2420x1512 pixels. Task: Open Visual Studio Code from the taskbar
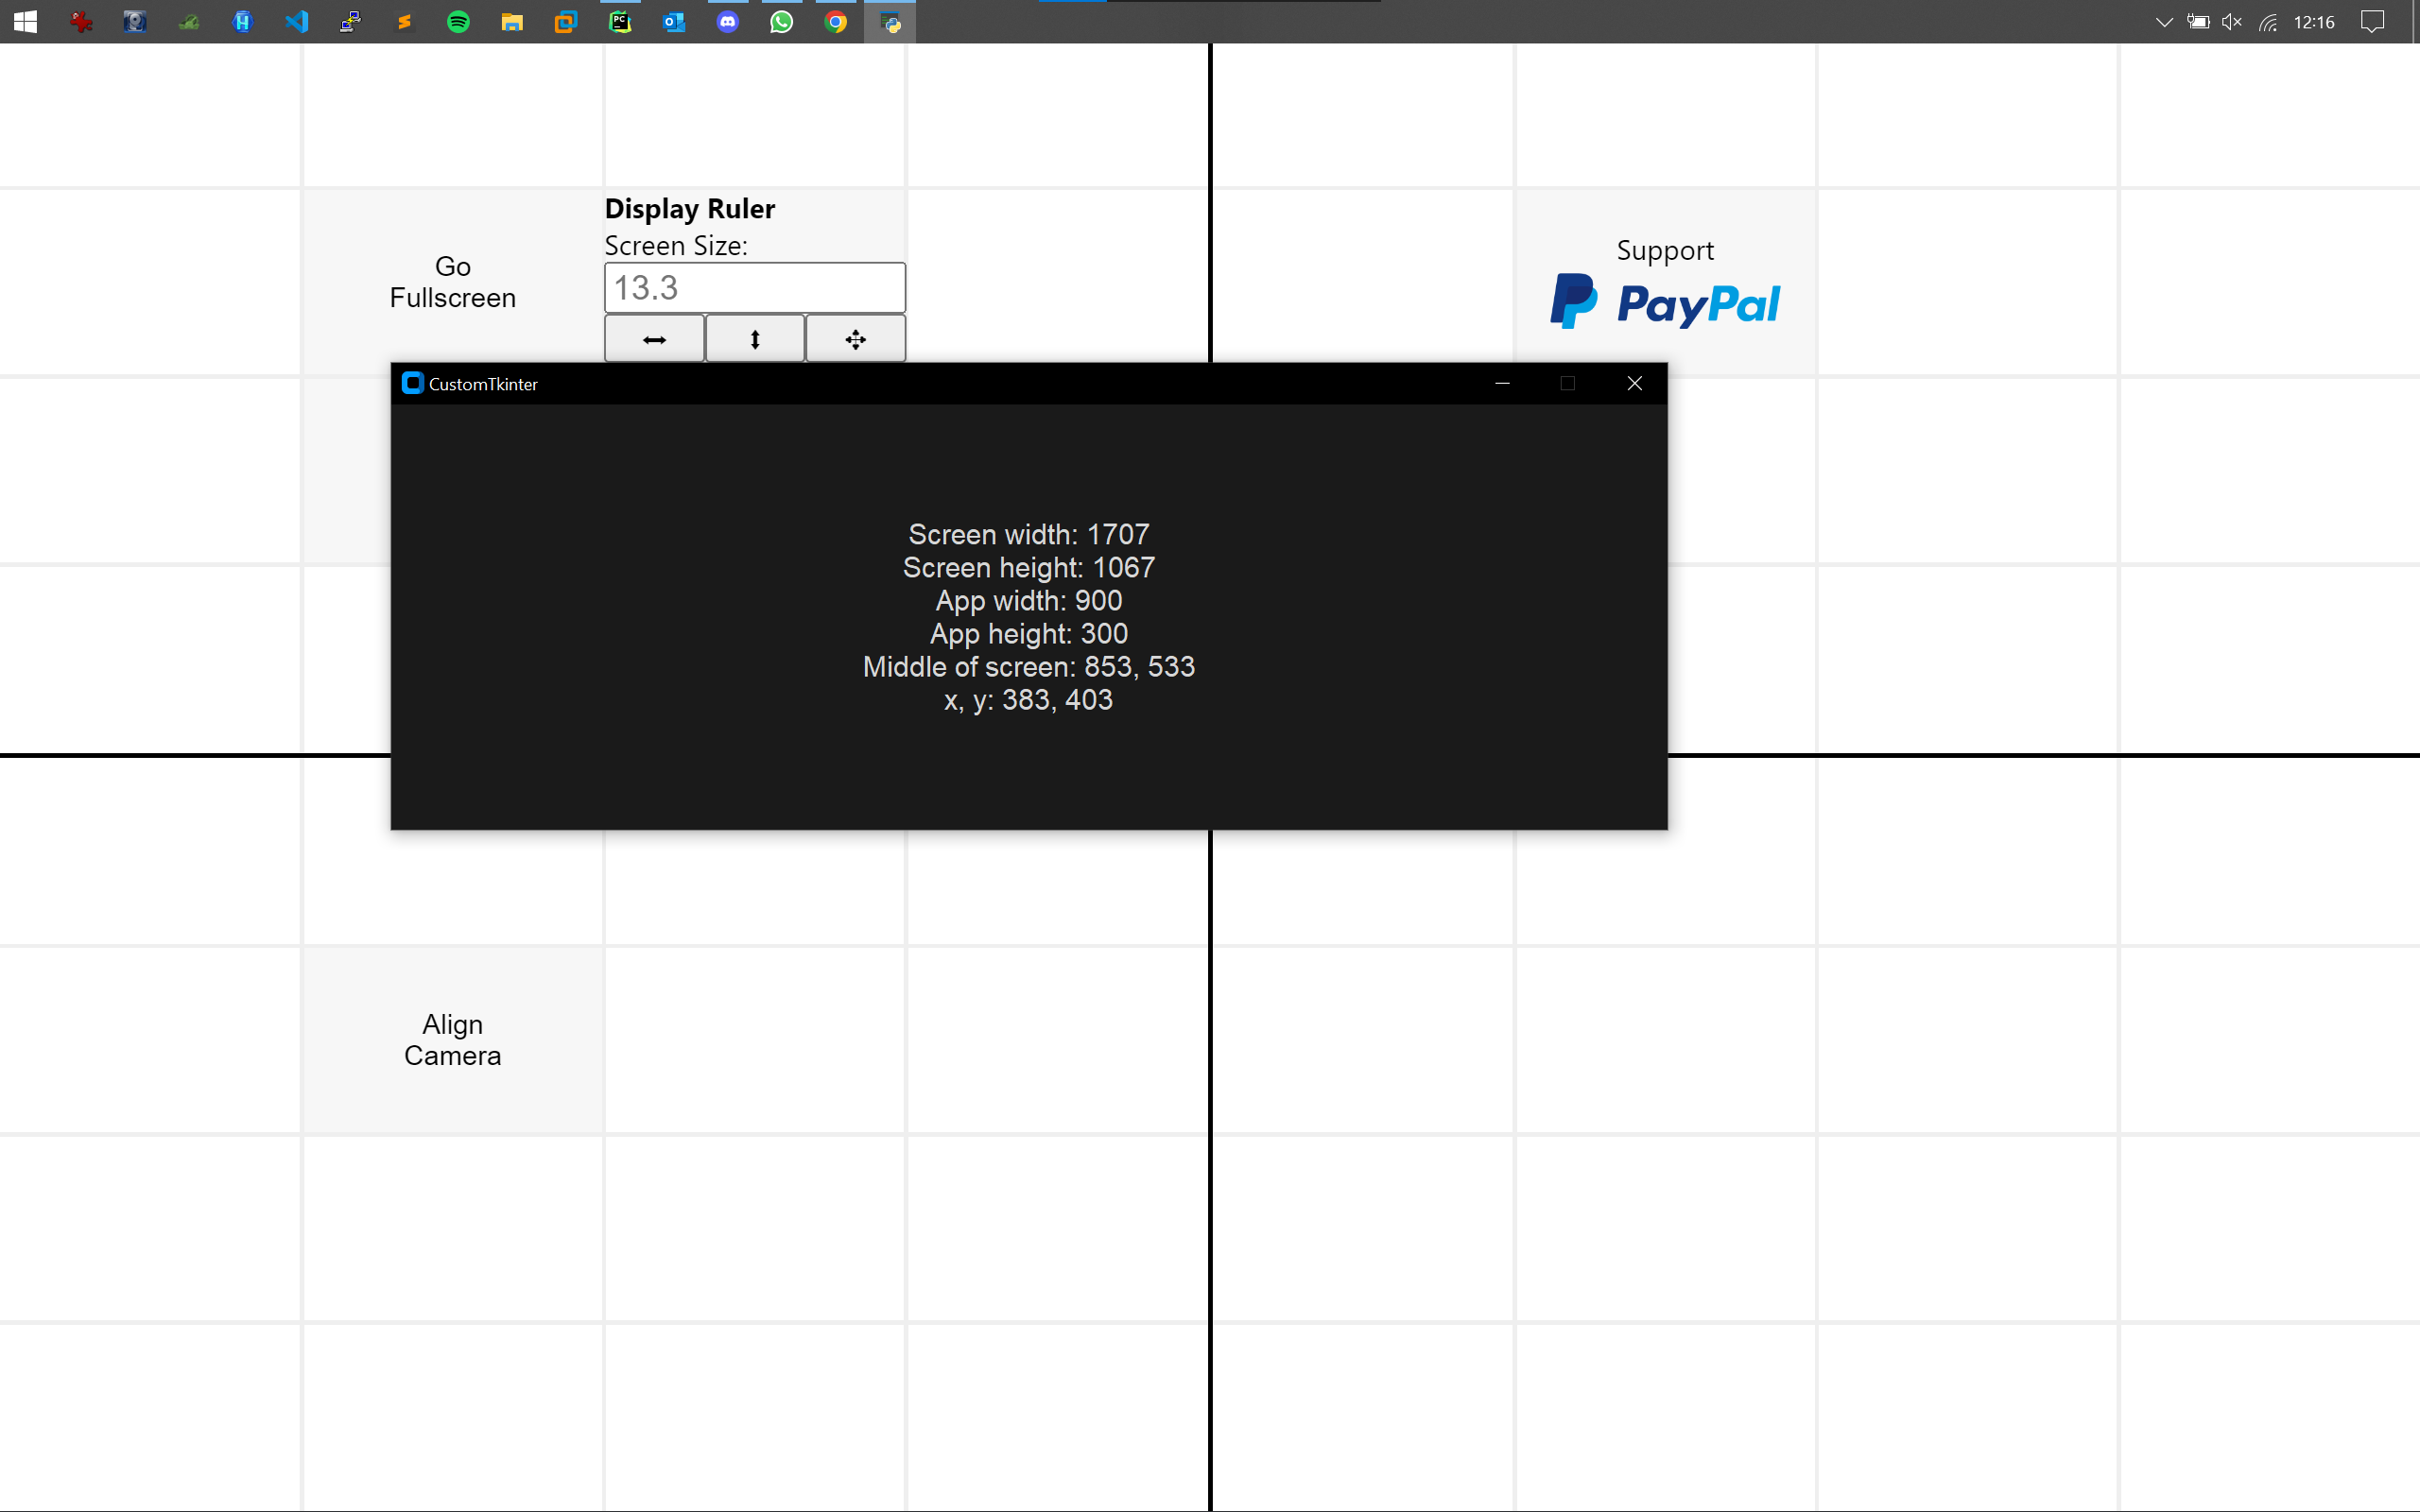pos(296,21)
